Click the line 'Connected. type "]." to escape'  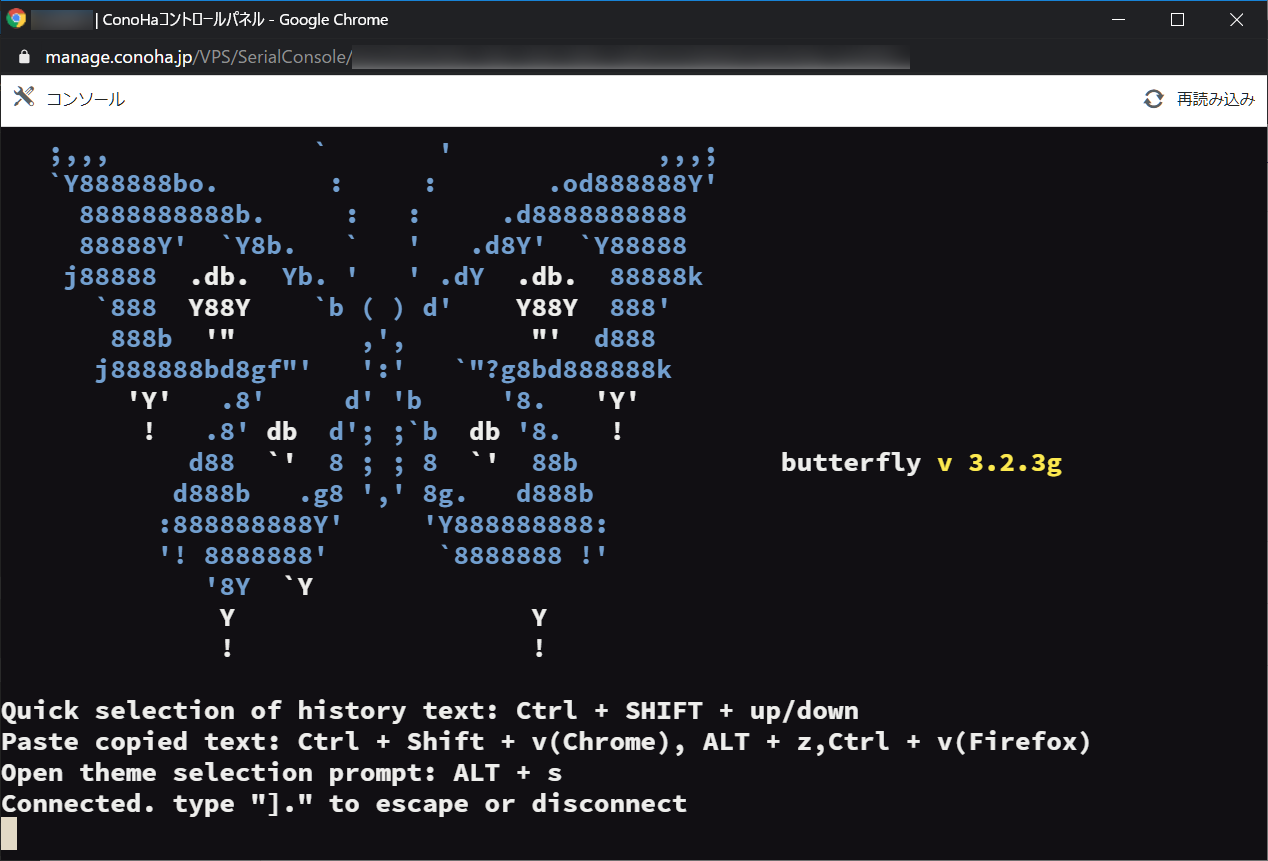[344, 804]
